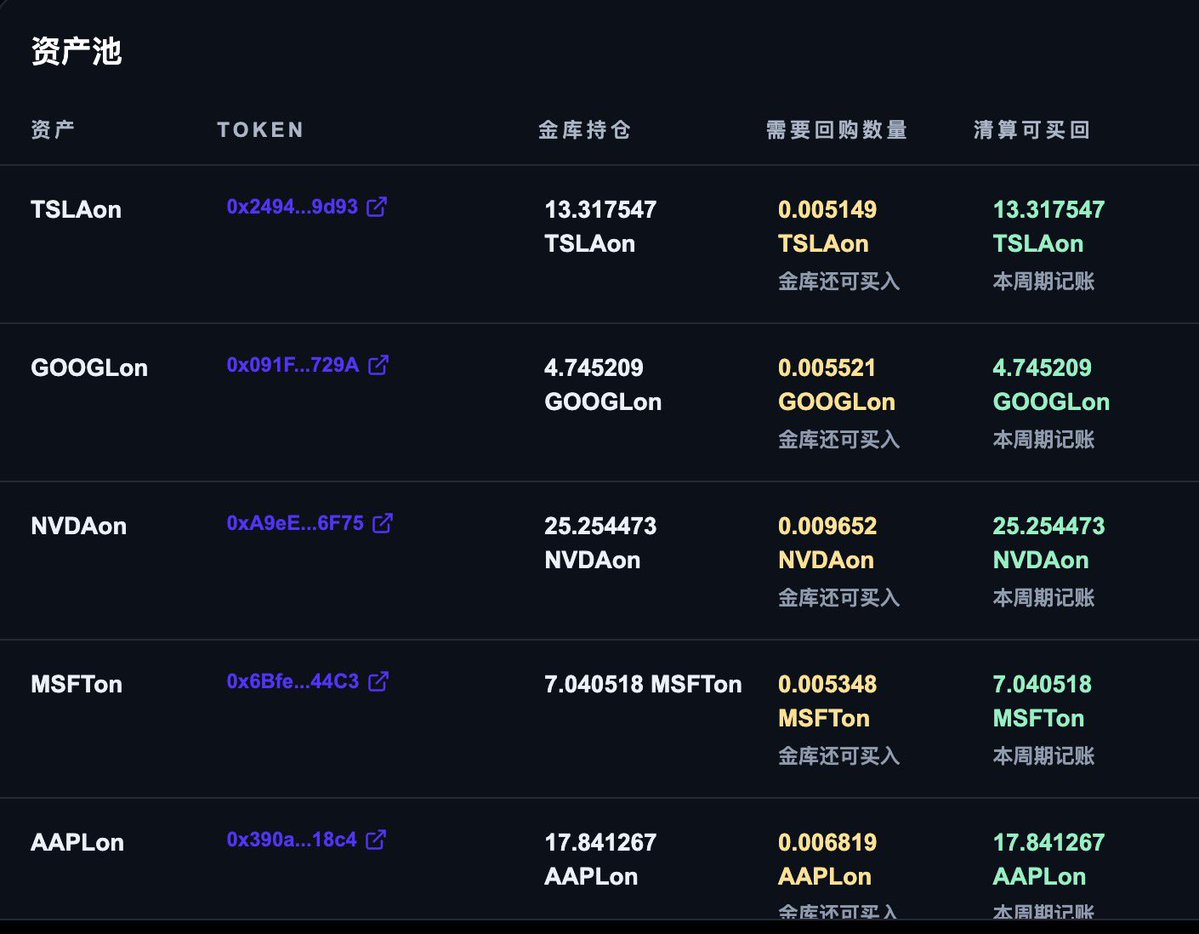Open external link icon for NVDAon token
Screen dimensions: 1199x934
coord(382,523)
